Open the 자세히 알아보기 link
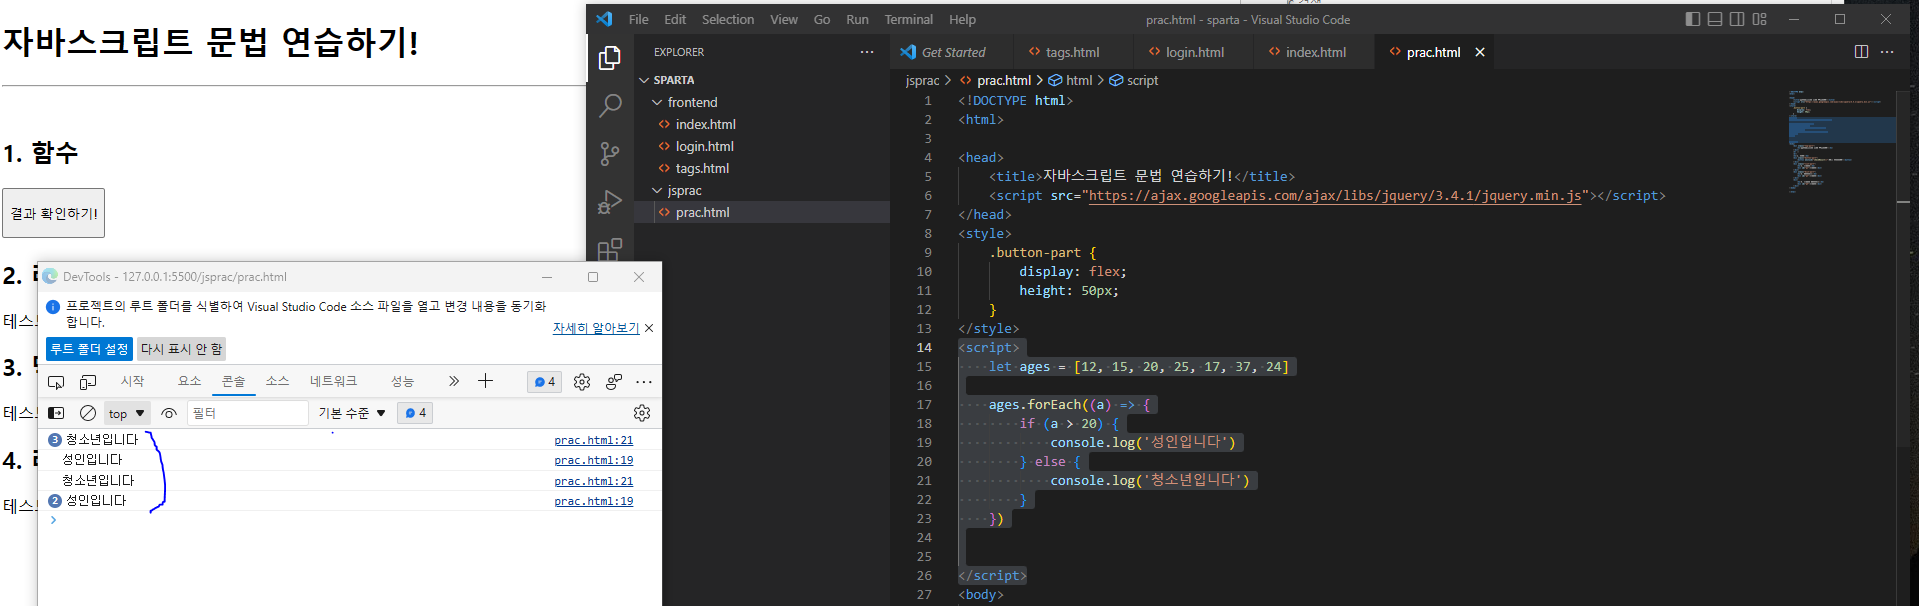This screenshot has height=606, width=1919. click(x=596, y=328)
